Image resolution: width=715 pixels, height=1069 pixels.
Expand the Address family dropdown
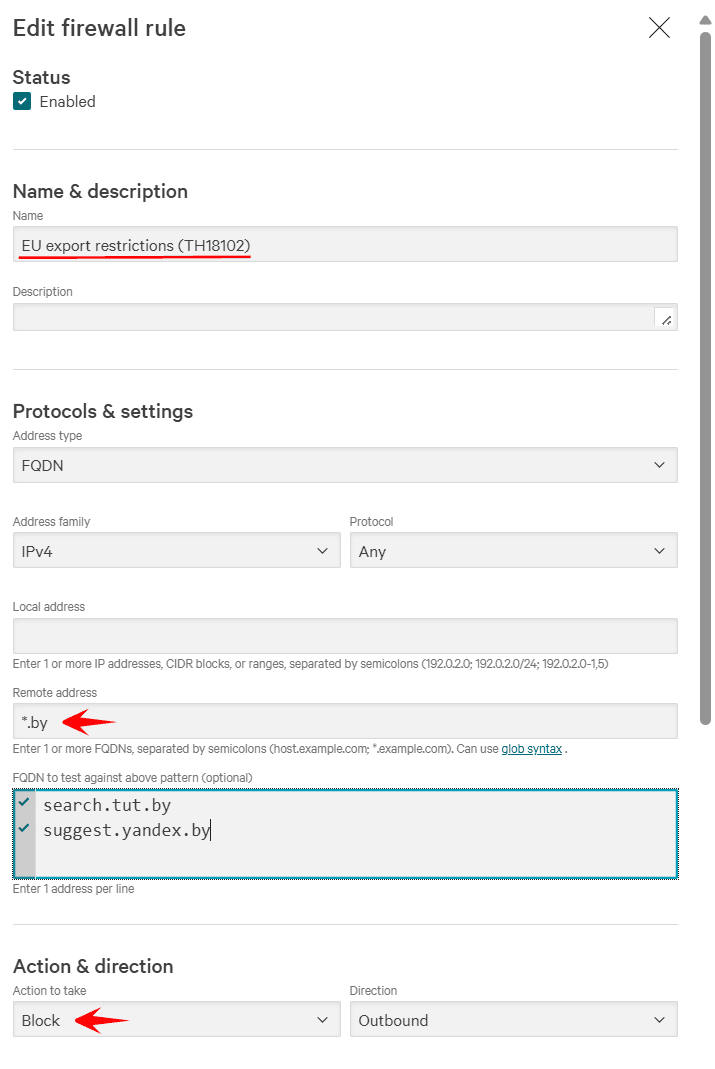tap(176, 551)
